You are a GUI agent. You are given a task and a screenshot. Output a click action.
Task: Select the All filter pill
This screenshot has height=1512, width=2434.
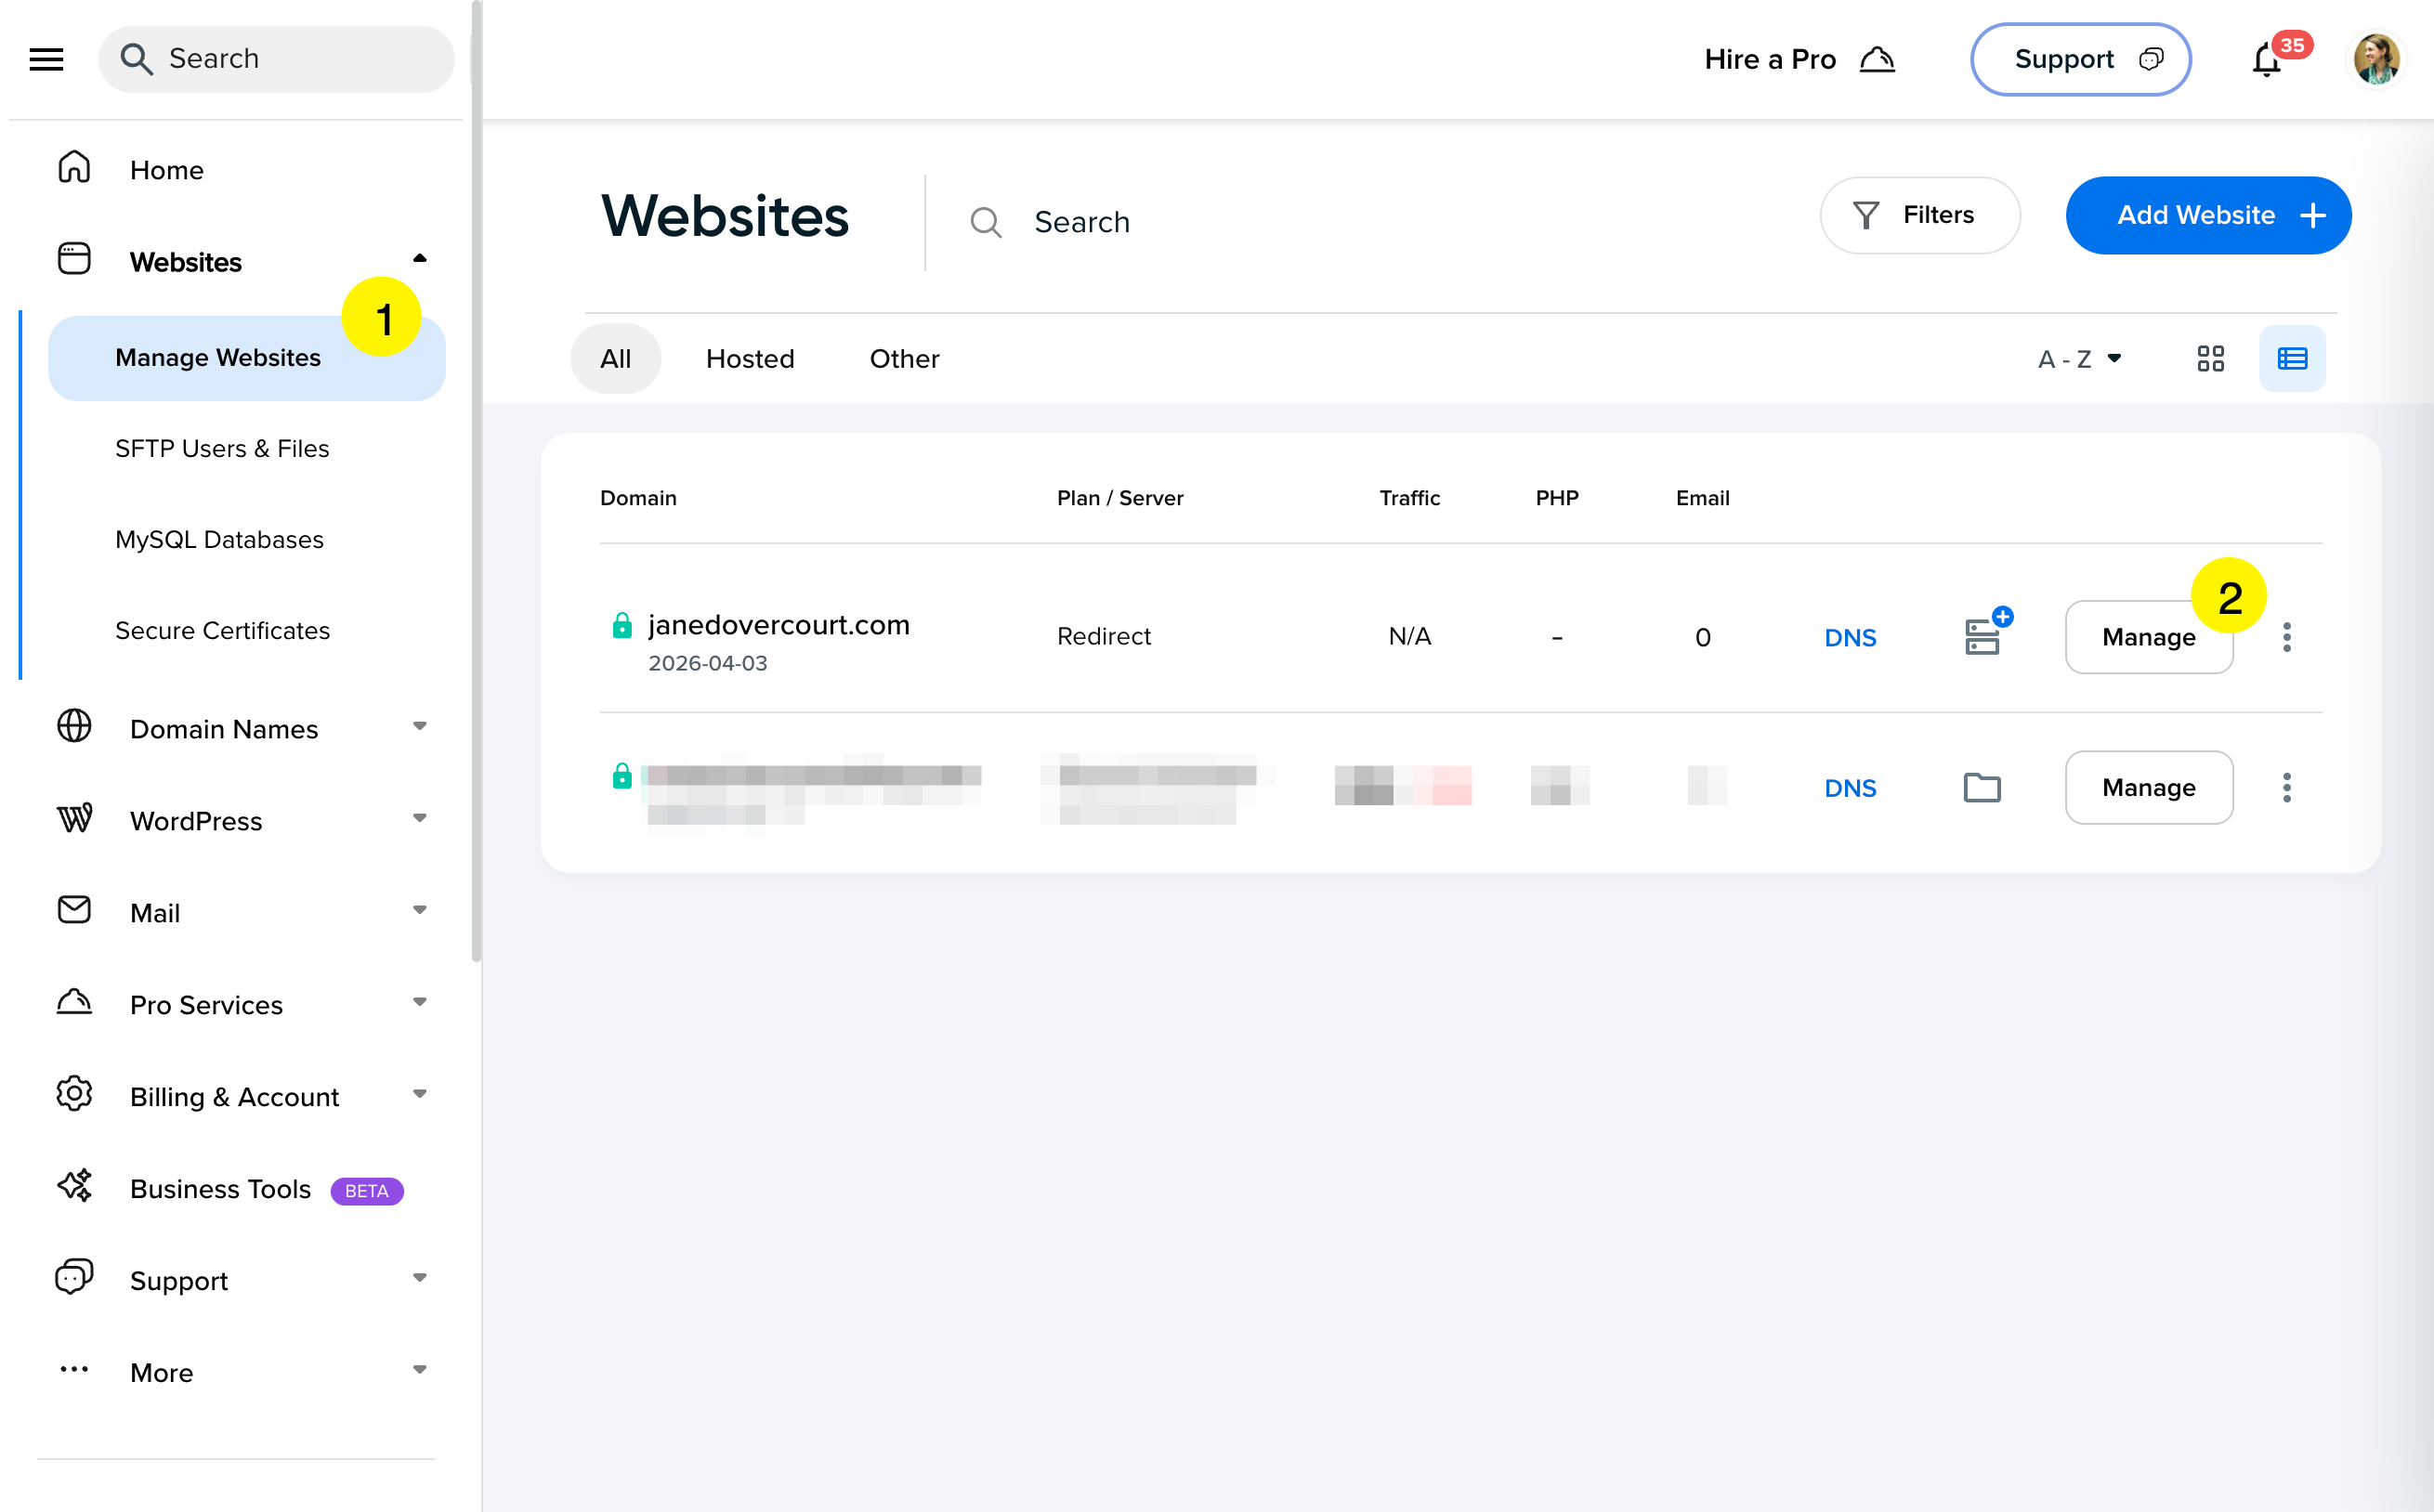point(615,358)
